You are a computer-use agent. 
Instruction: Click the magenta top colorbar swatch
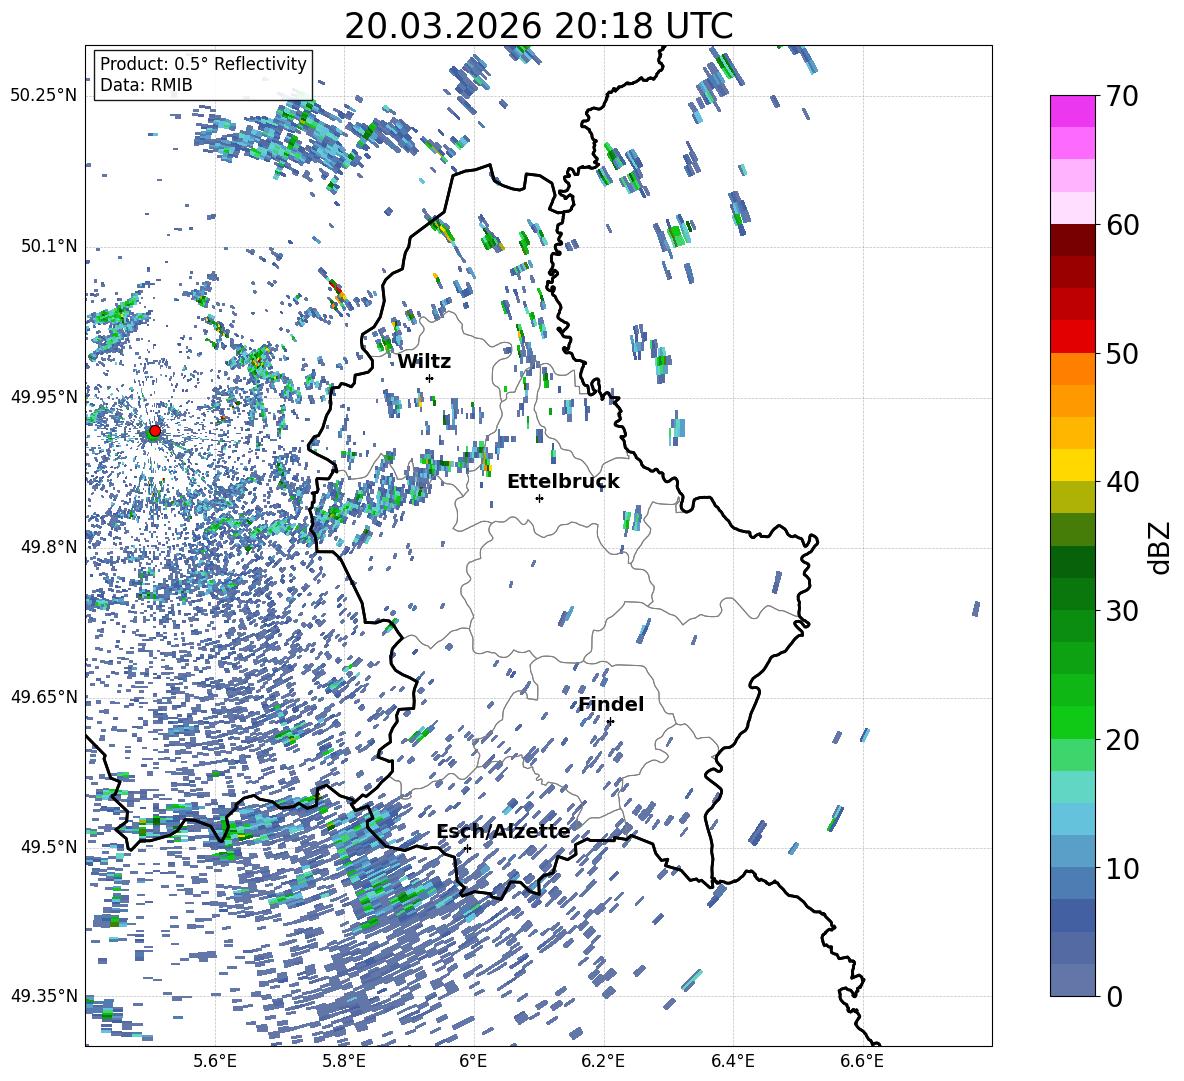click(1072, 112)
